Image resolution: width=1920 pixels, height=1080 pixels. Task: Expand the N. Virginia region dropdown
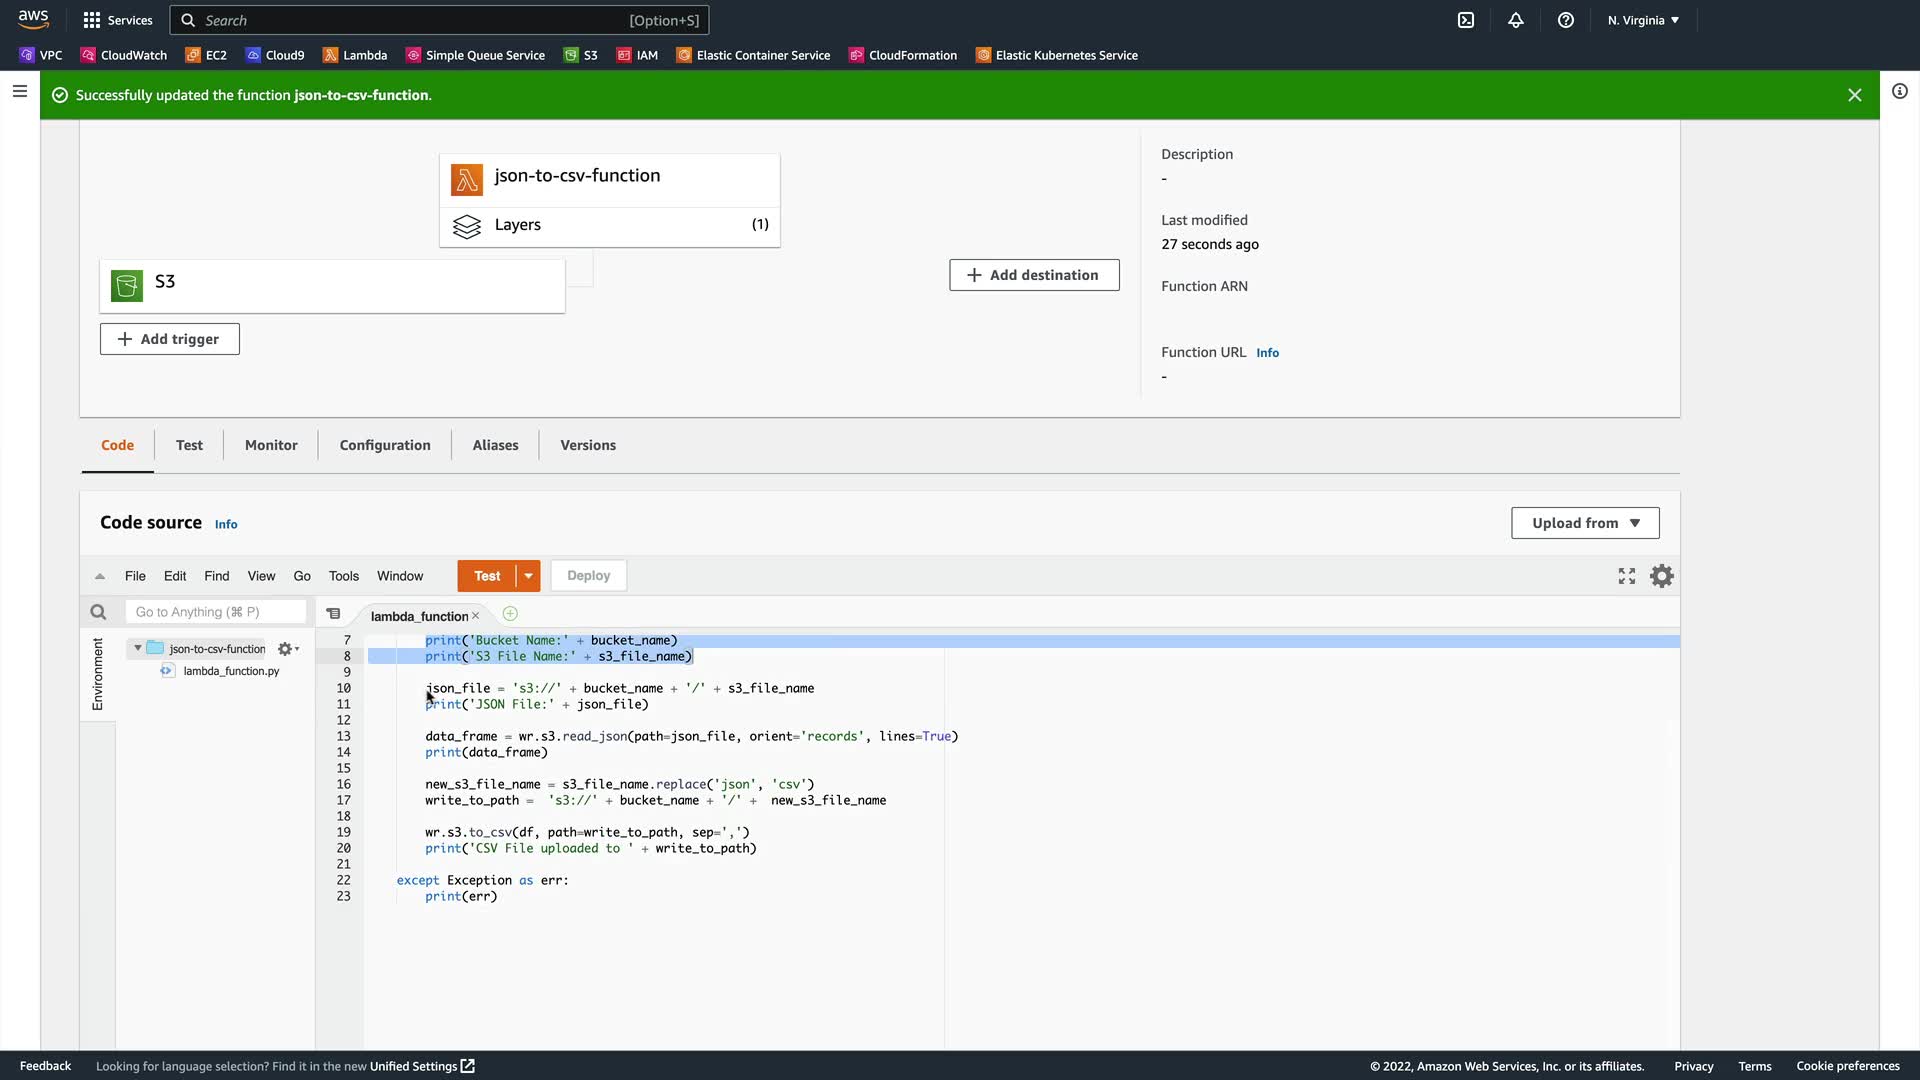[1643, 20]
